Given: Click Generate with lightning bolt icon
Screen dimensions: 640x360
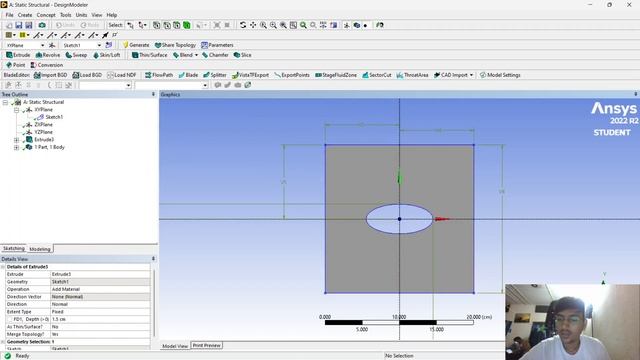Looking at the screenshot, I should coord(136,45).
